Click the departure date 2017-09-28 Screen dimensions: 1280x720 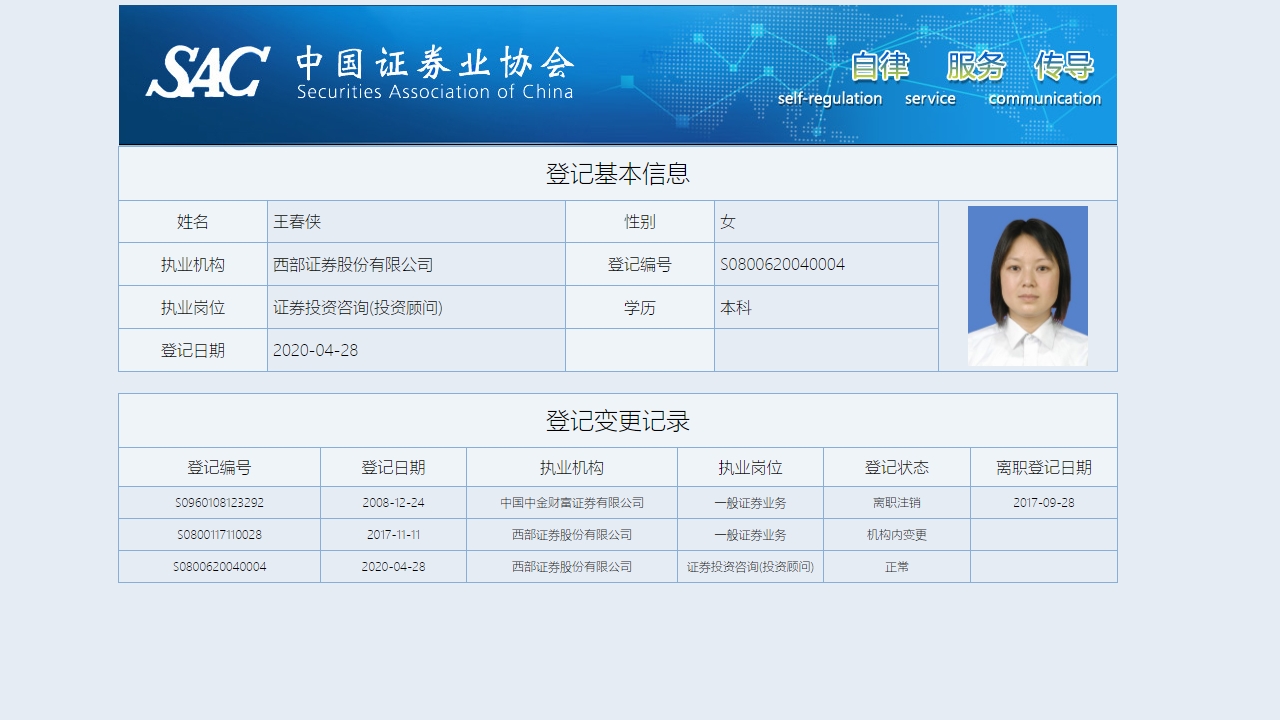1043,503
